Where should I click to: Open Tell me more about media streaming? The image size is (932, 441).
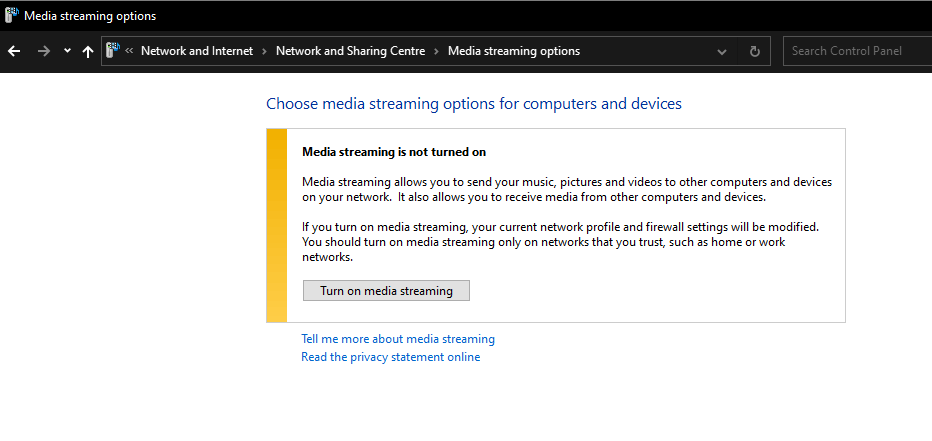(x=398, y=339)
